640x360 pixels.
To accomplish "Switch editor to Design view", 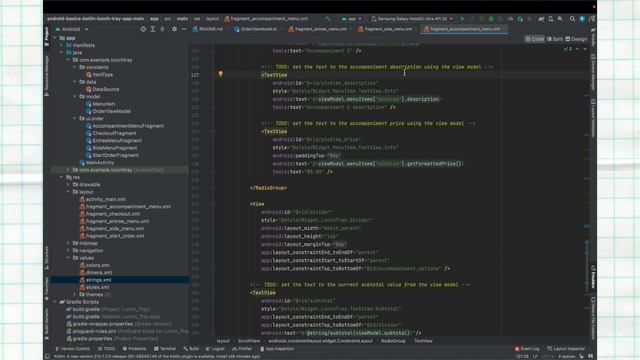I will [x=576, y=39].
